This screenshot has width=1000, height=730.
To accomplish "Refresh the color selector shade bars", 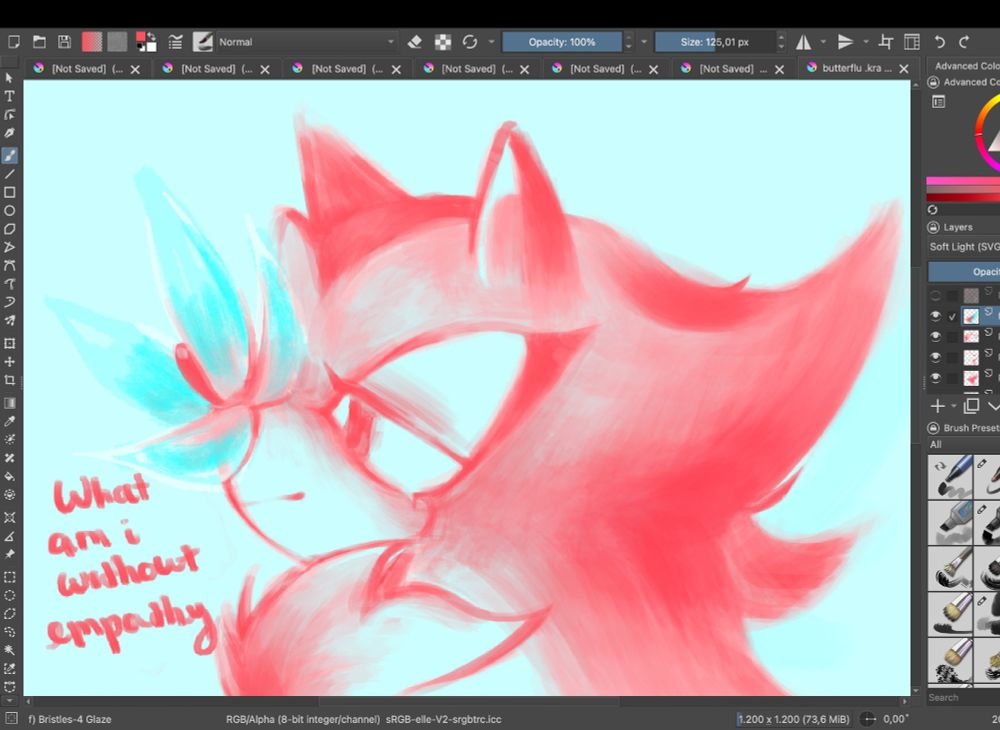I will [x=932, y=210].
